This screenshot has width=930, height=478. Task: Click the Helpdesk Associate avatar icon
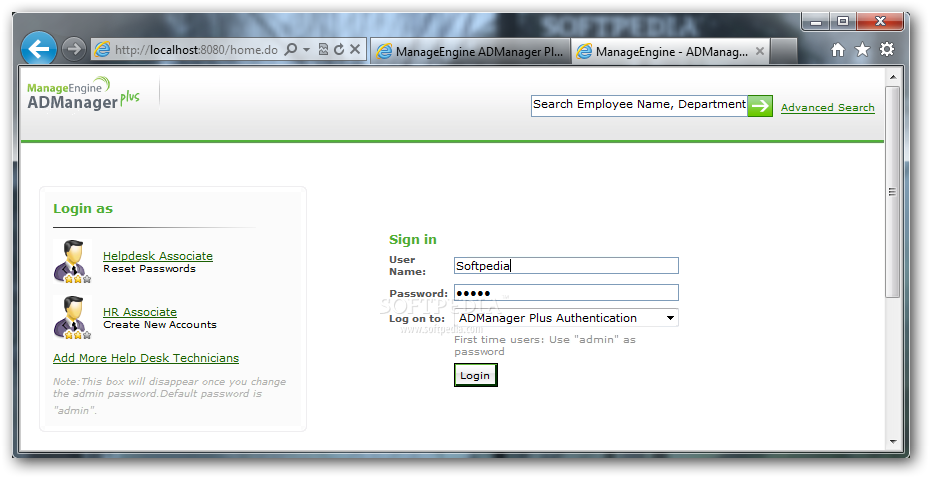click(x=72, y=262)
